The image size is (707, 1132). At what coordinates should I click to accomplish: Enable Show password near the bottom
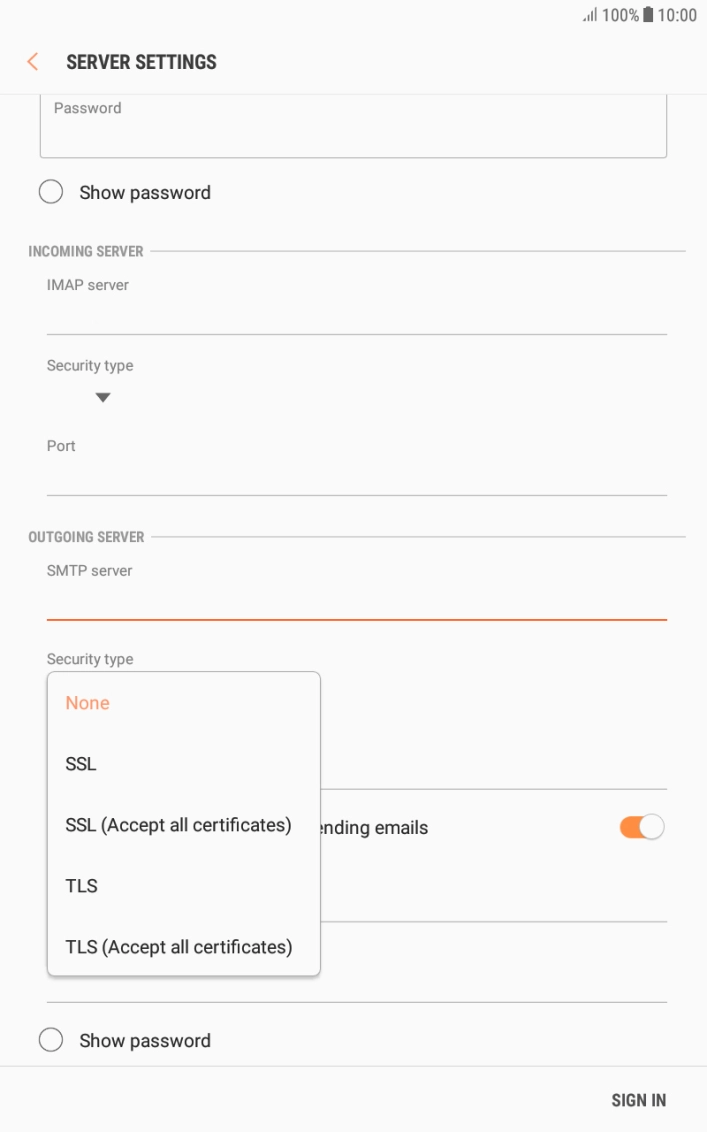pos(51,1040)
